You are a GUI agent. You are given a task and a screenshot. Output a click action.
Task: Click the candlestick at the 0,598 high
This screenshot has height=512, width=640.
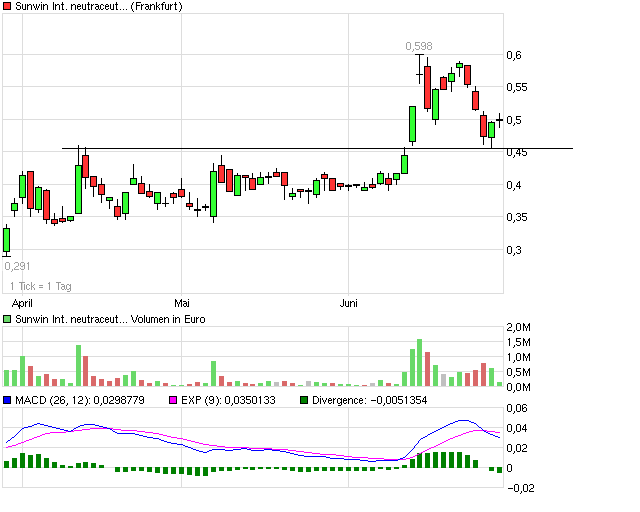(x=419, y=69)
